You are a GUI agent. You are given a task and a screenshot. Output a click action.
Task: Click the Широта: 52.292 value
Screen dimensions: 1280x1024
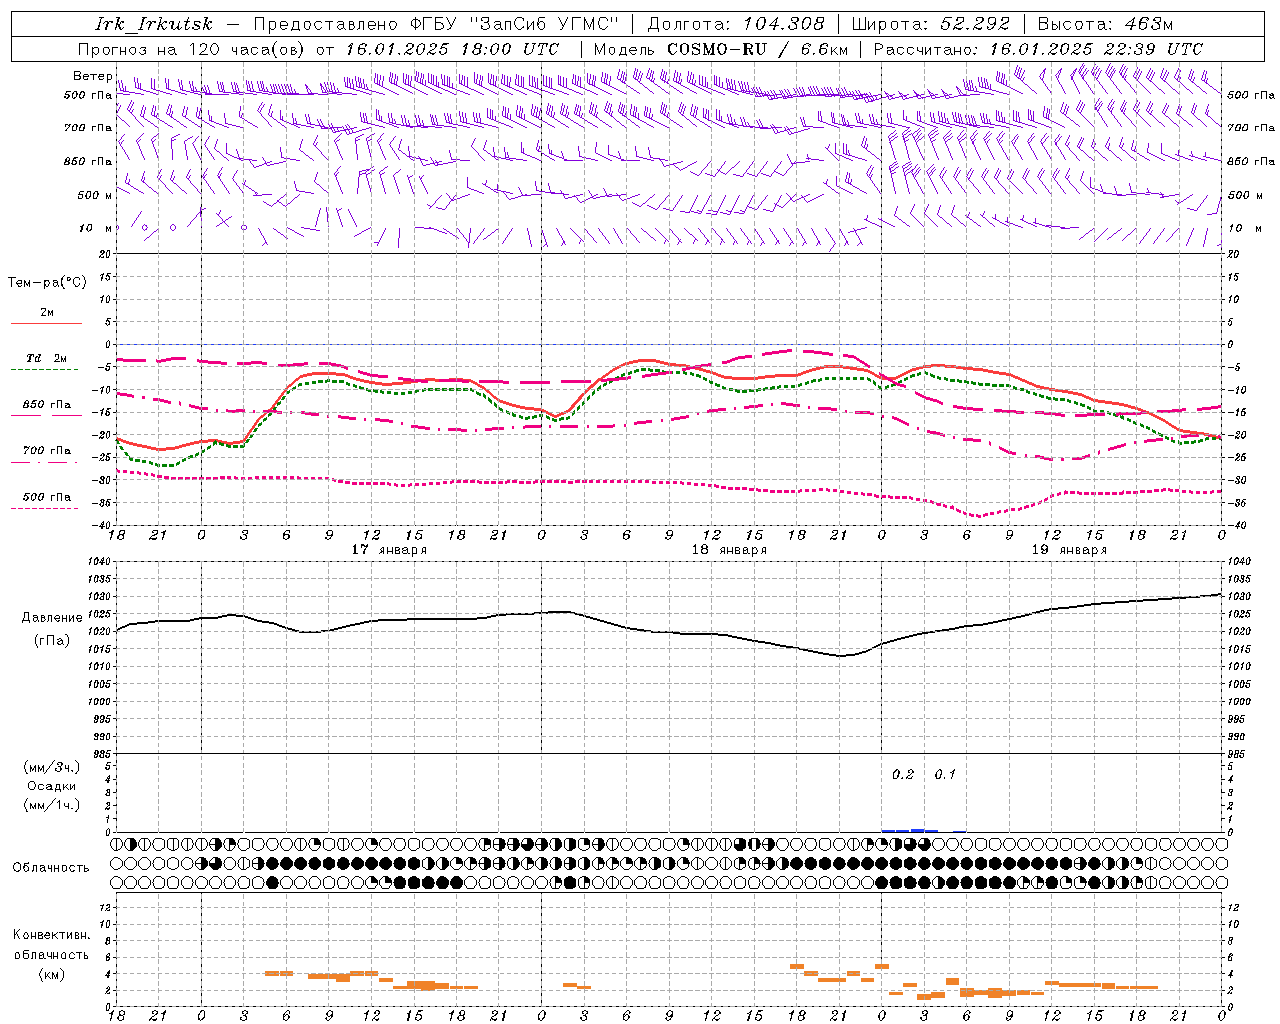(931, 24)
